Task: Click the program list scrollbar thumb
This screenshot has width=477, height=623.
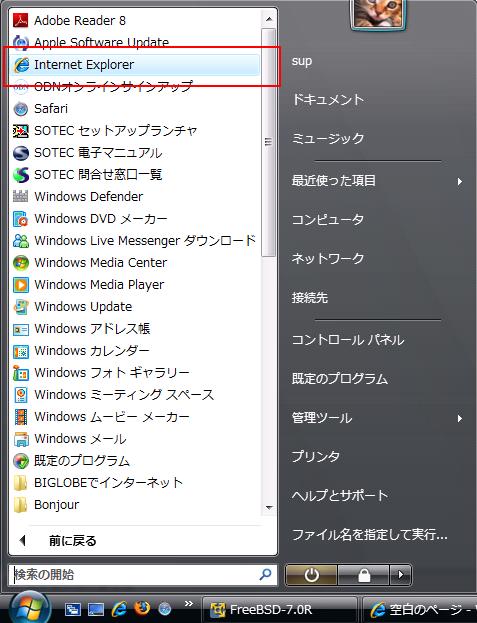Action: click(269, 142)
